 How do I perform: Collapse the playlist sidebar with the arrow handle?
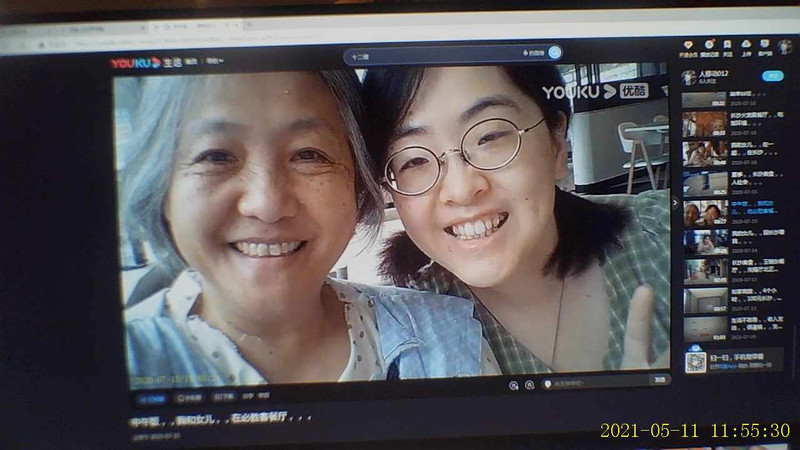(674, 203)
